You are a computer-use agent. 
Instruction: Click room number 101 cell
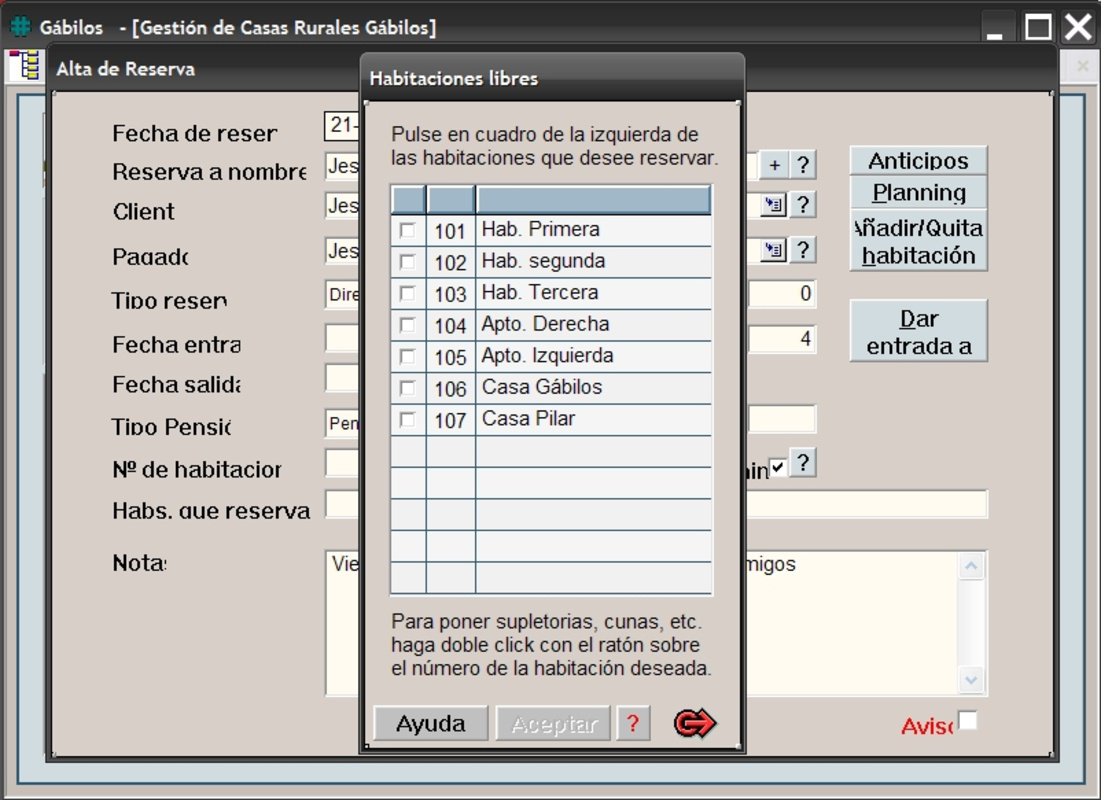pos(450,230)
